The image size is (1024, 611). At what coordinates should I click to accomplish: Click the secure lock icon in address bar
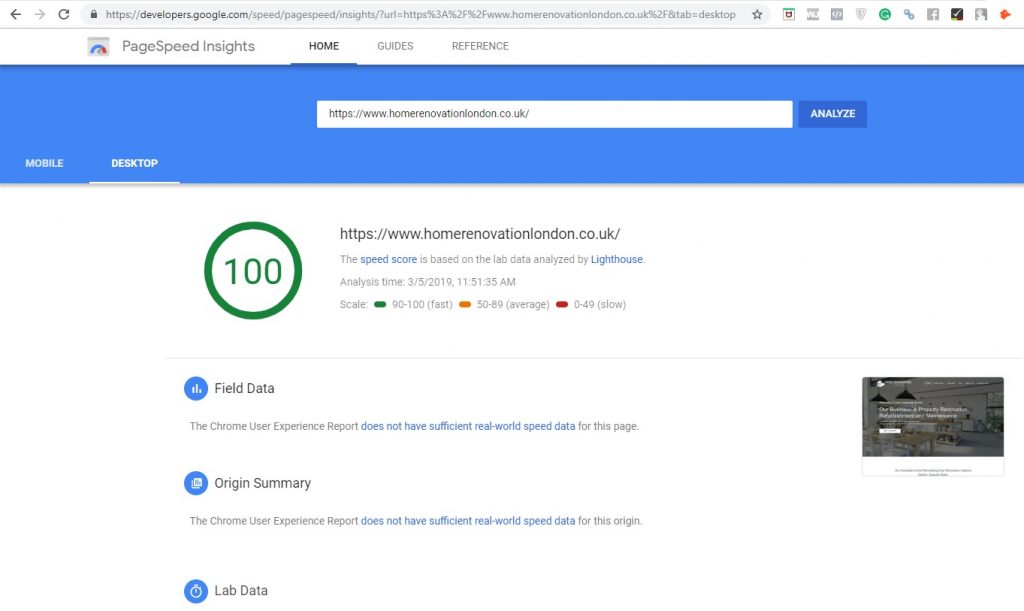point(93,14)
